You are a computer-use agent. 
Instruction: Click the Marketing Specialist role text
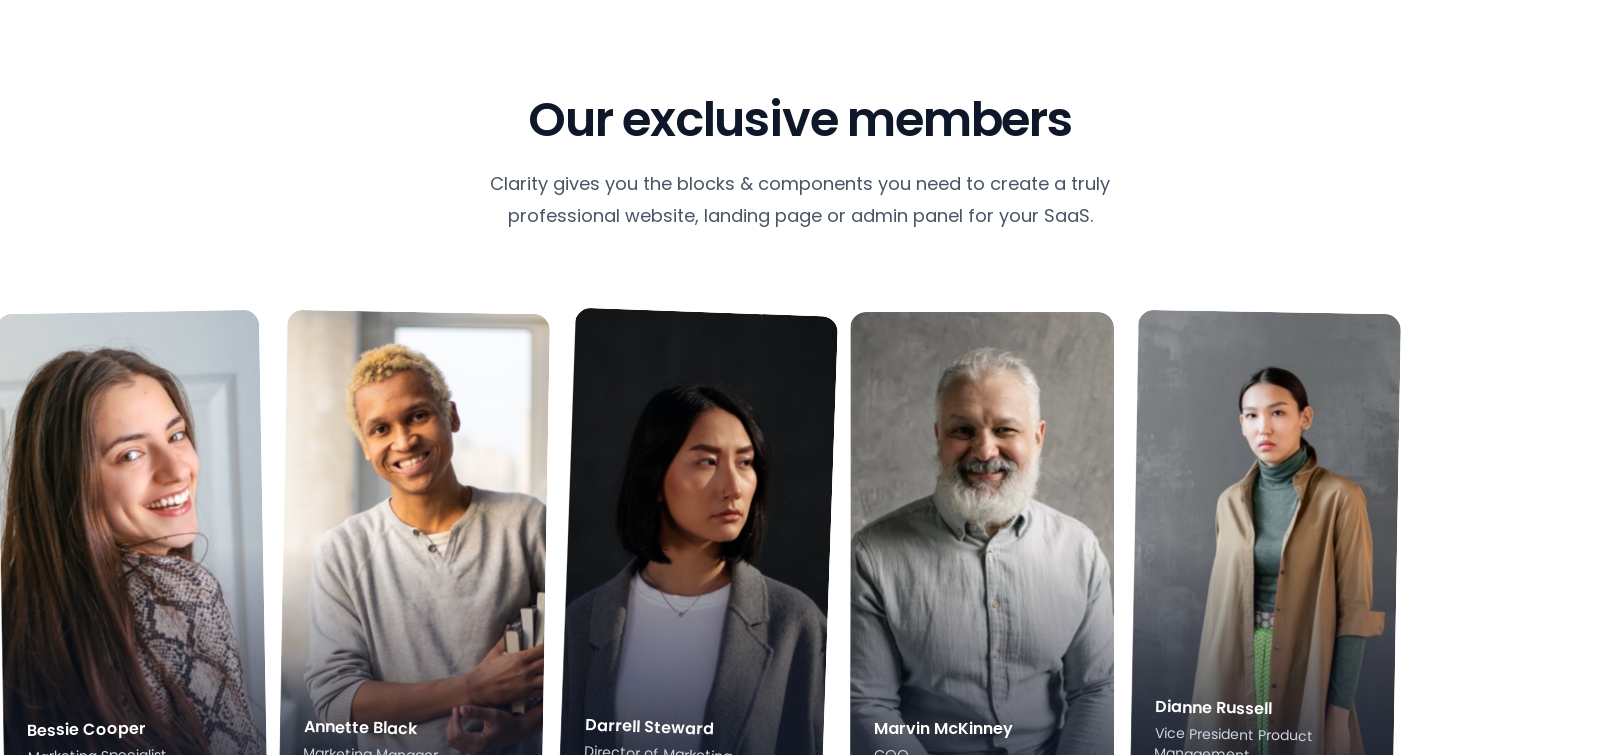(x=97, y=751)
